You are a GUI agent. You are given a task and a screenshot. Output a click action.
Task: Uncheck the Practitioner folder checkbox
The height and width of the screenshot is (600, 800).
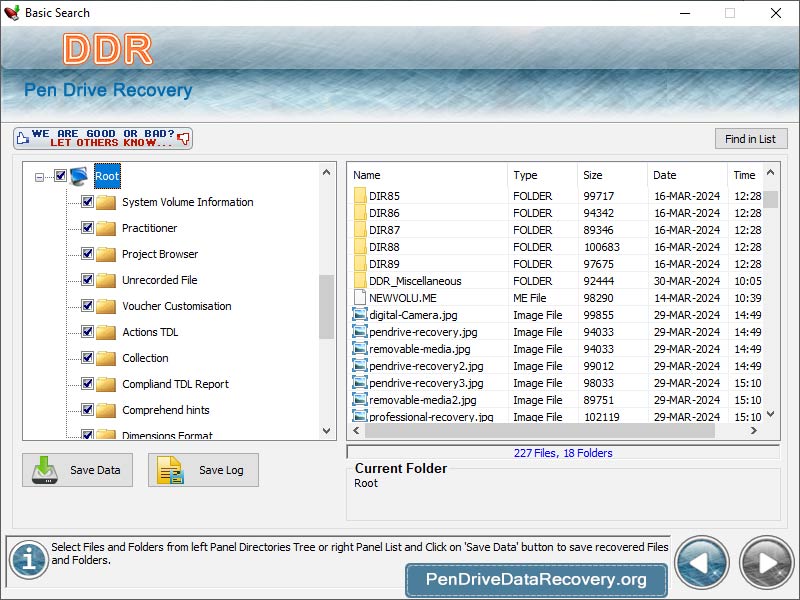tap(87, 228)
